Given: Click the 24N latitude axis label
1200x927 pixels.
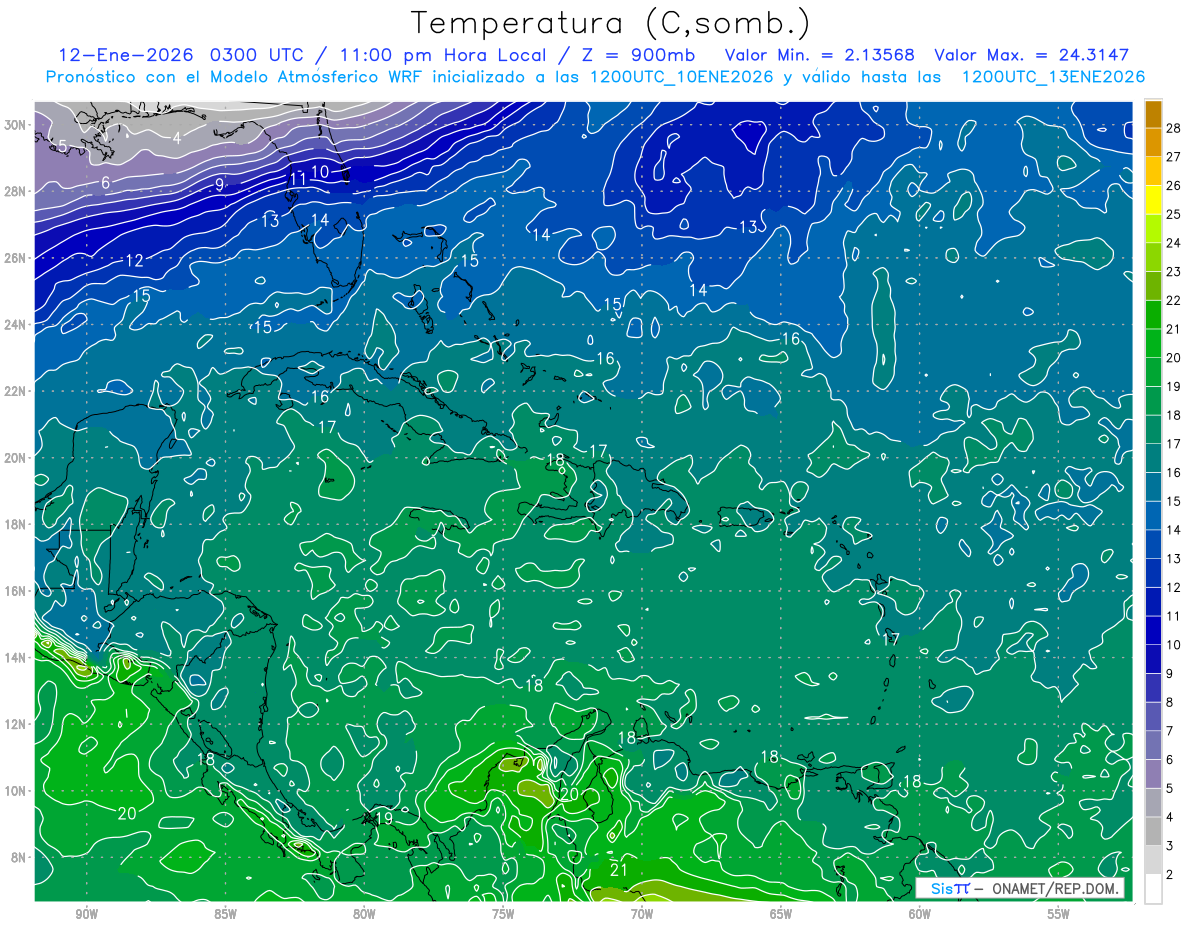Looking at the screenshot, I should (16, 324).
